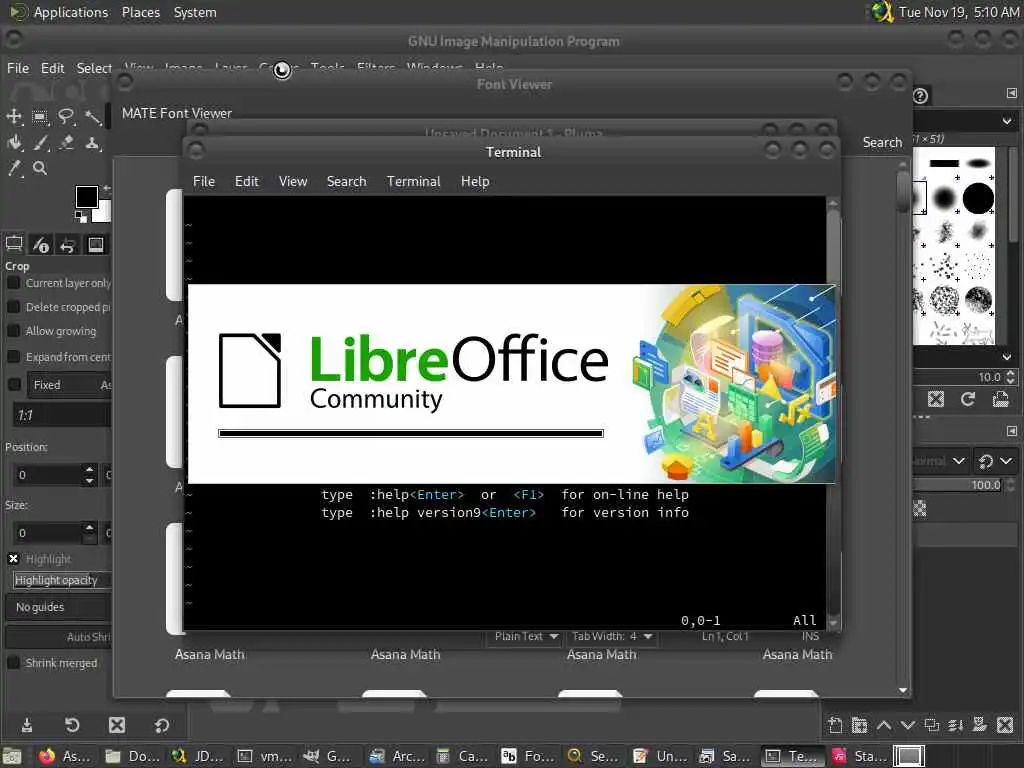Open the Undo History tab icon
This screenshot has width=1024, height=768.
click(68, 245)
